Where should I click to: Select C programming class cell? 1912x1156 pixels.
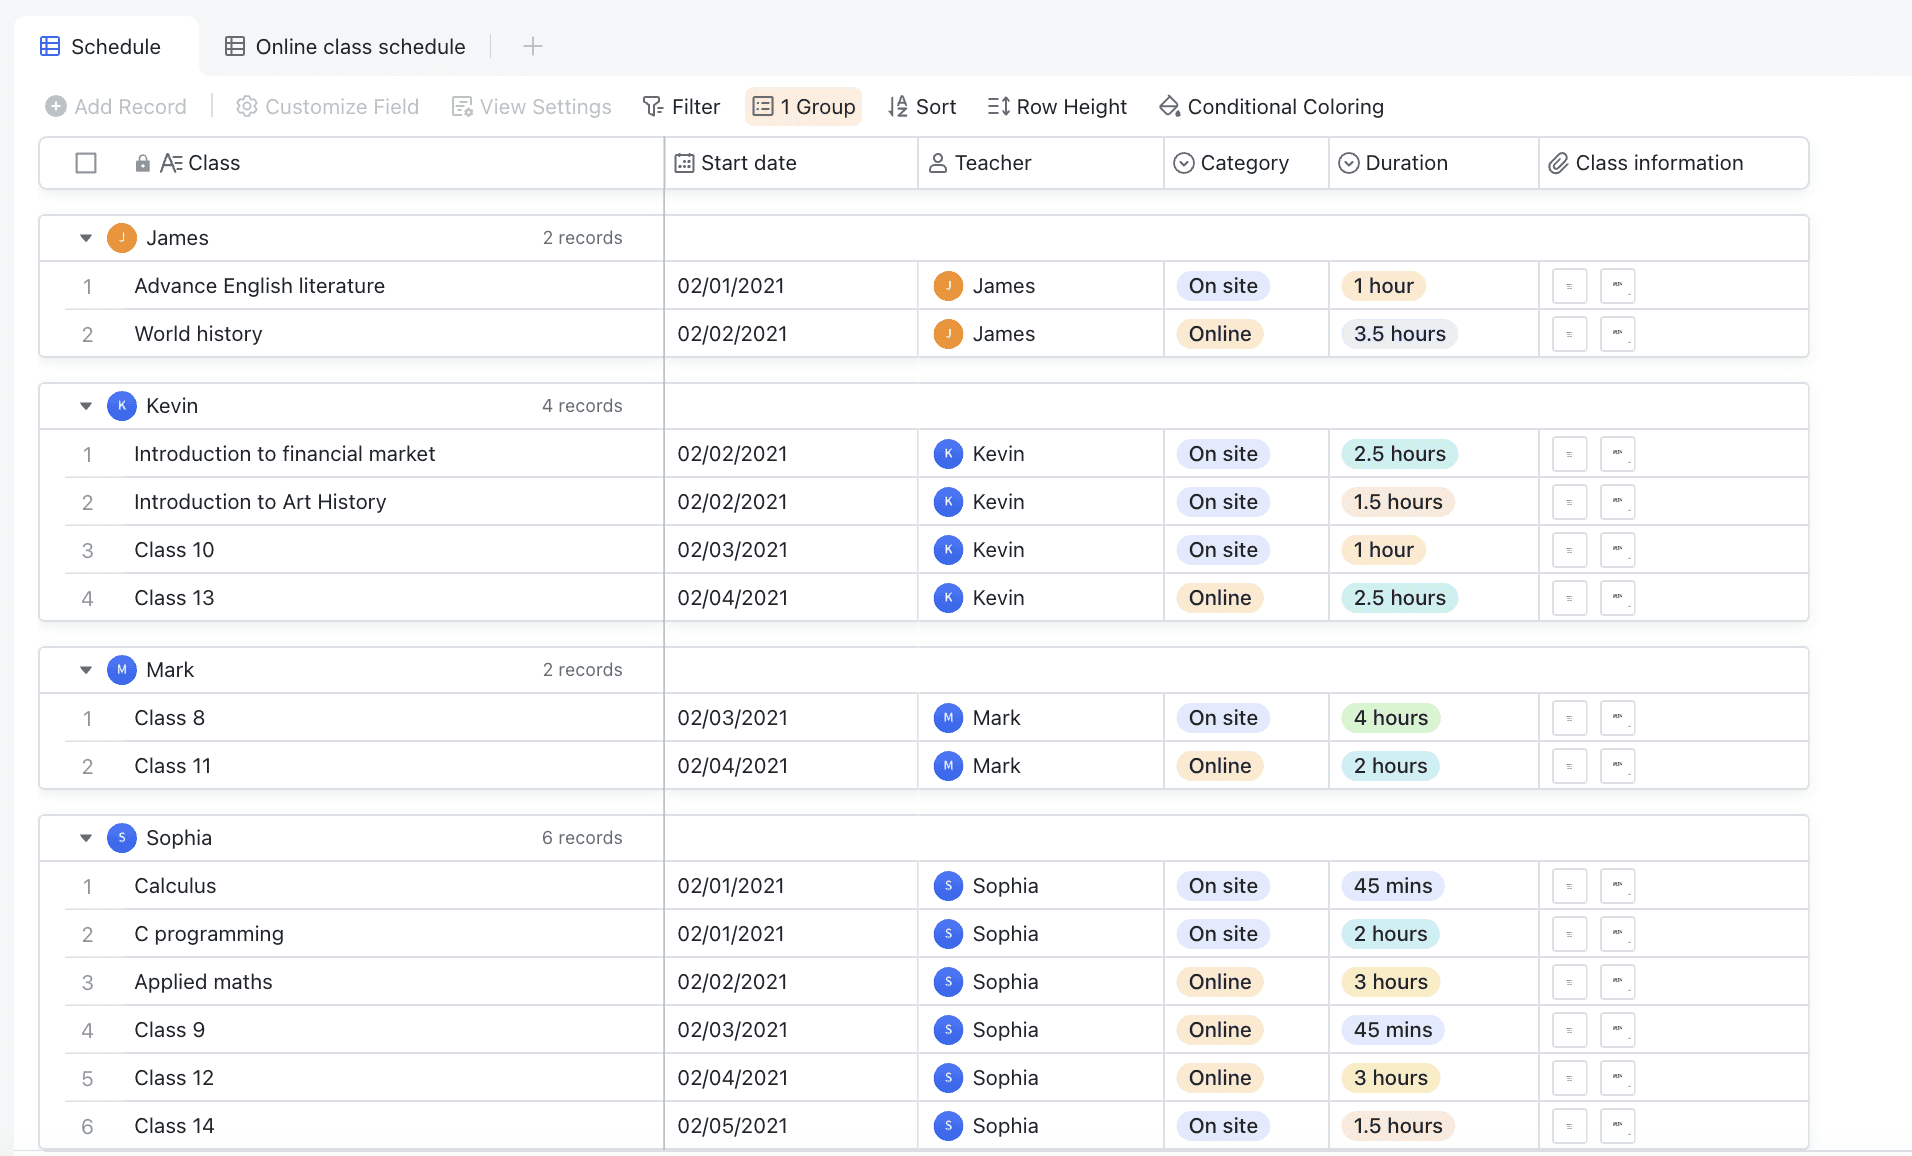tap(392, 934)
